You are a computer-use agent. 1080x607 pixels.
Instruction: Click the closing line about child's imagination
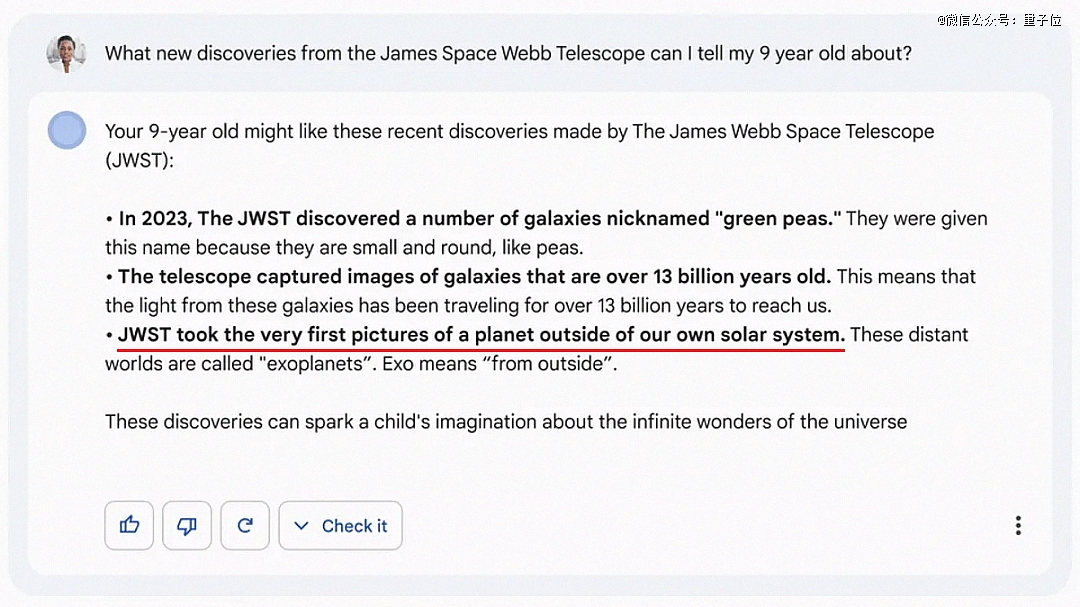[x=506, y=422]
